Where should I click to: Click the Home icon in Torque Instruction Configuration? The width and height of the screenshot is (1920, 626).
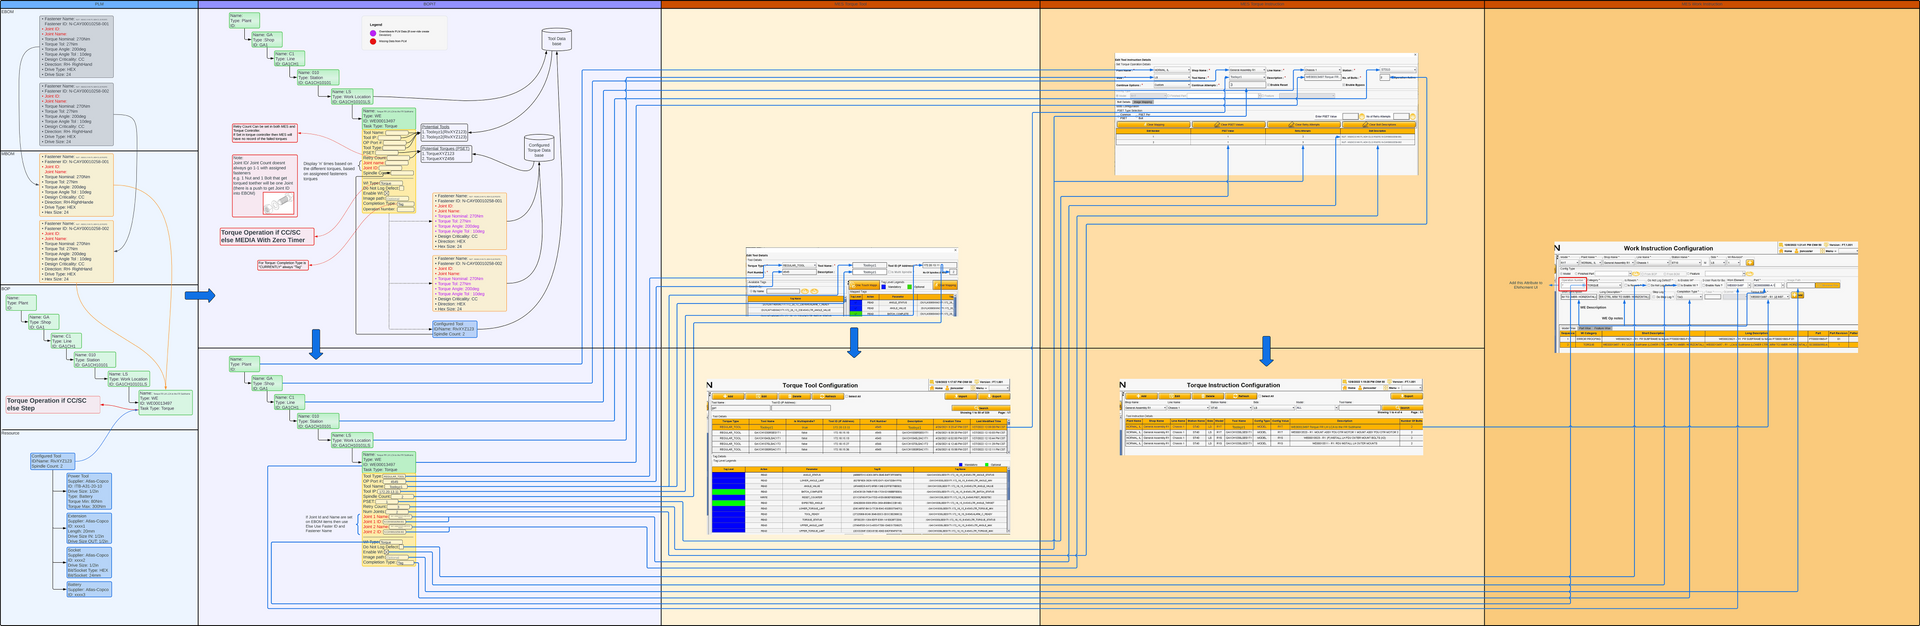point(1345,388)
